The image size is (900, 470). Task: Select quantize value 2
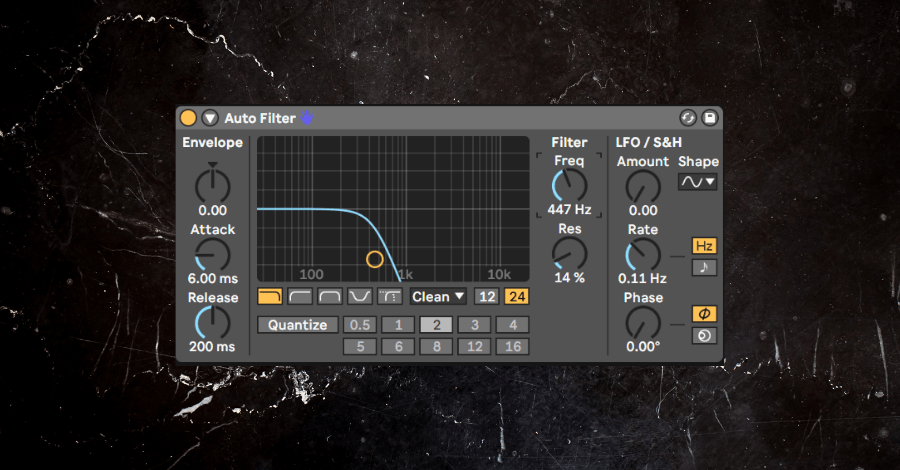(436, 325)
